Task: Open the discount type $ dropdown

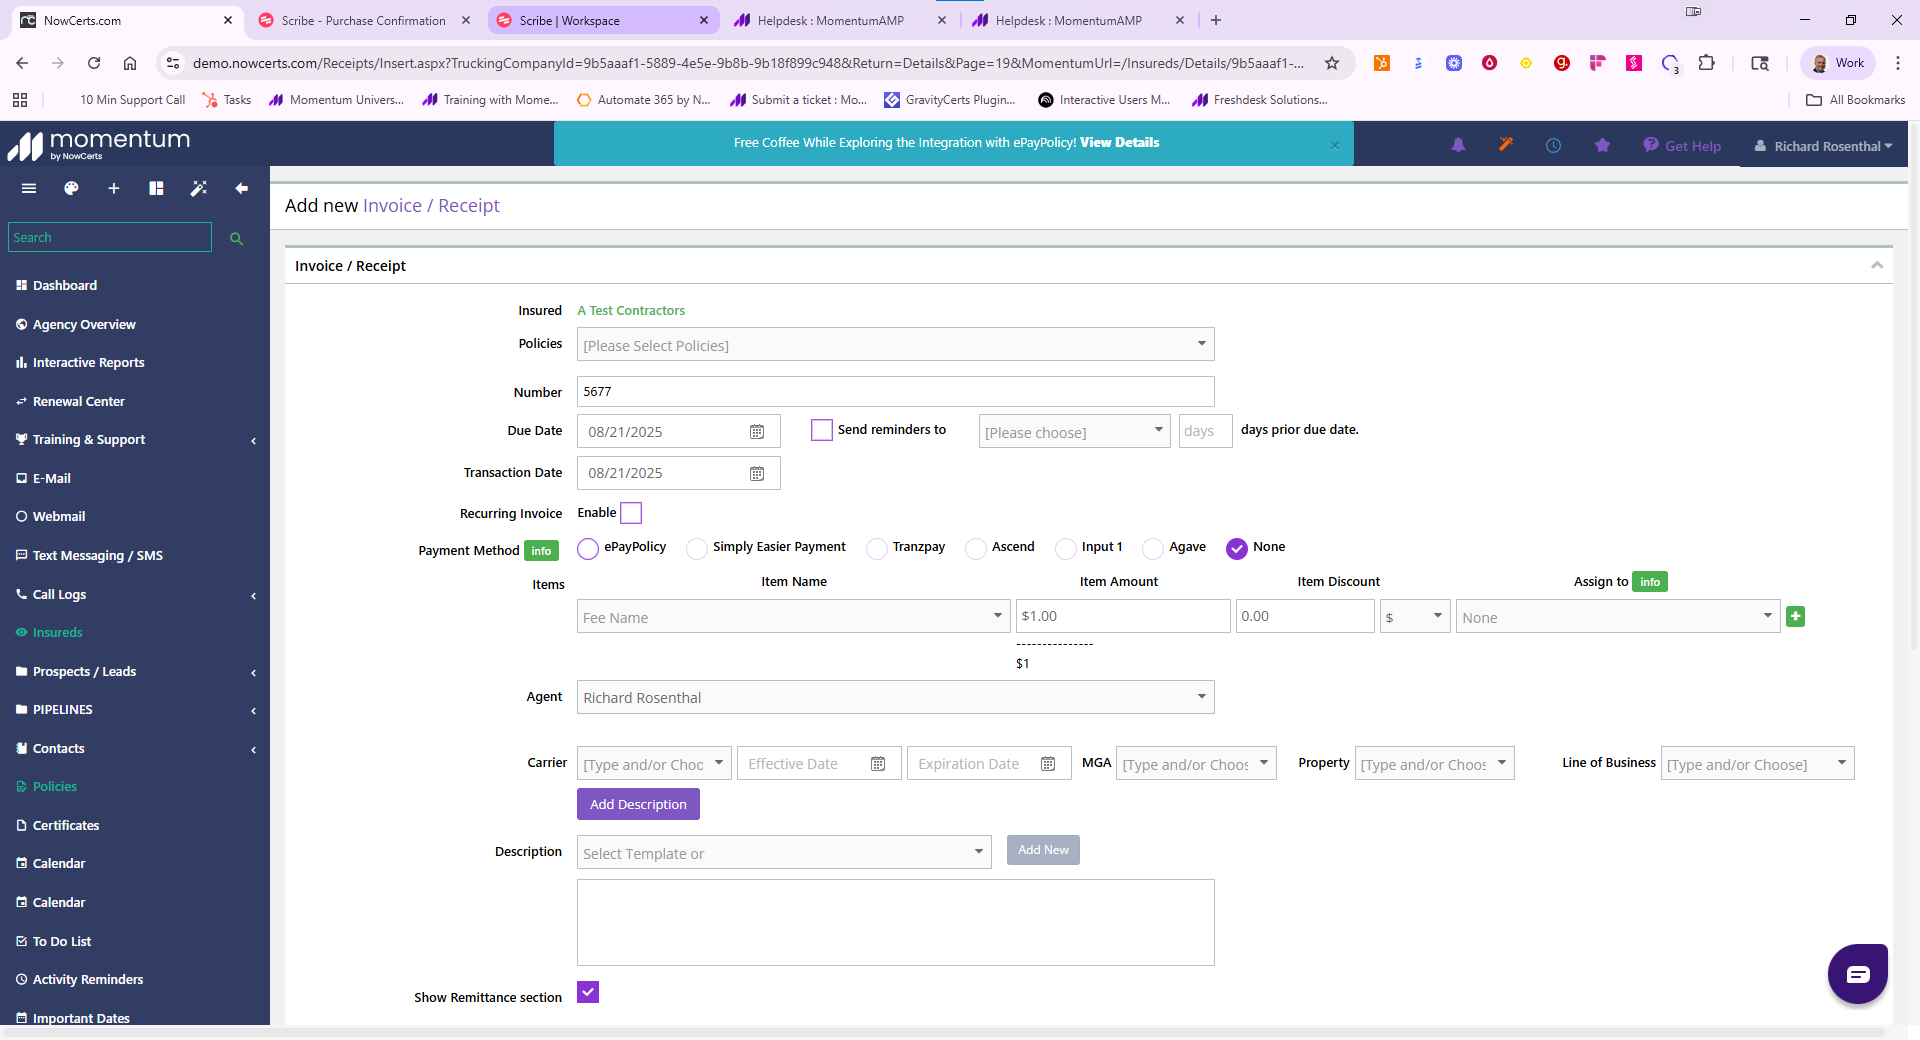Action: [1415, 617]
